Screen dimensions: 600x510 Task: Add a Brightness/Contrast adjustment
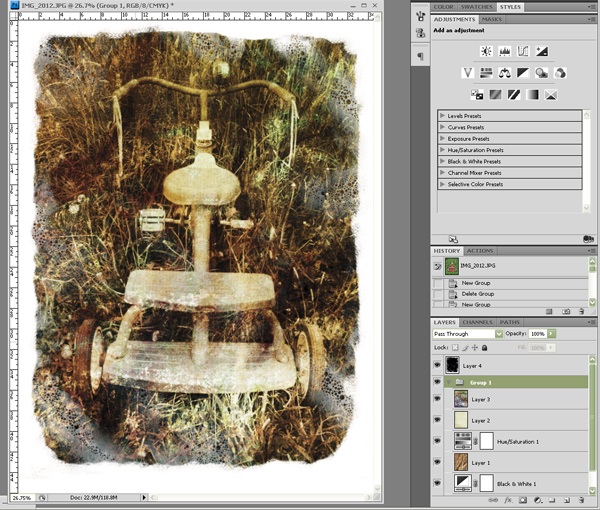tap(486, 51)
